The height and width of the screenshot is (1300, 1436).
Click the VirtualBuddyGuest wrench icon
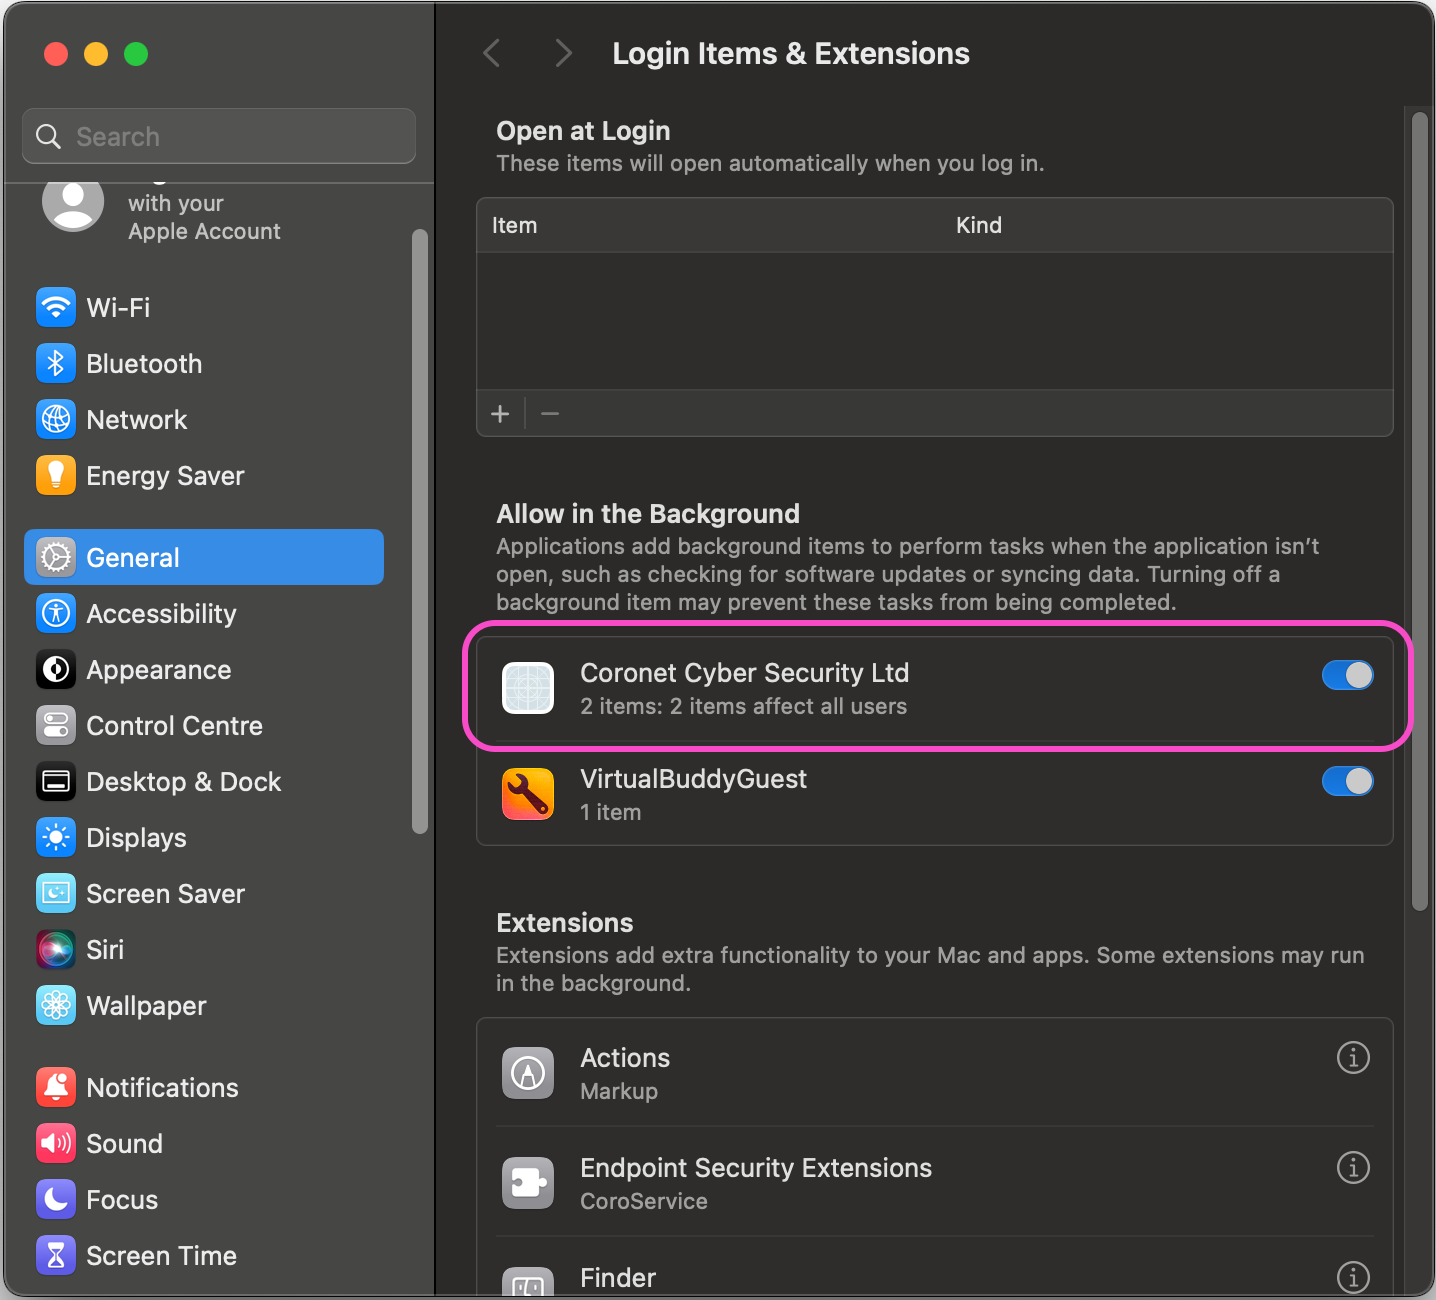pyautogui.click(x=528, y=794)
